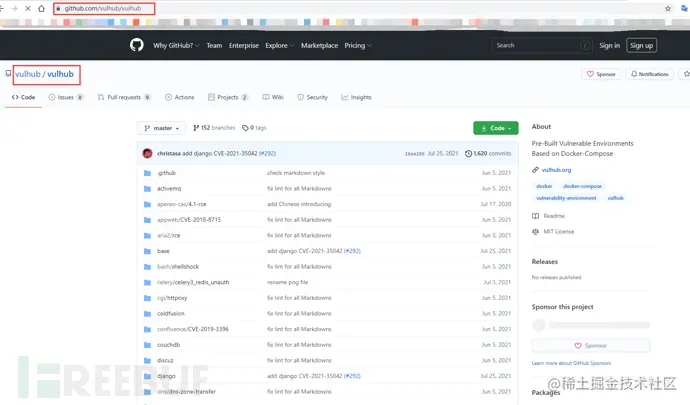Open the discuz folder icon
This screenshot has width=690, height=405.
point(147,361)
